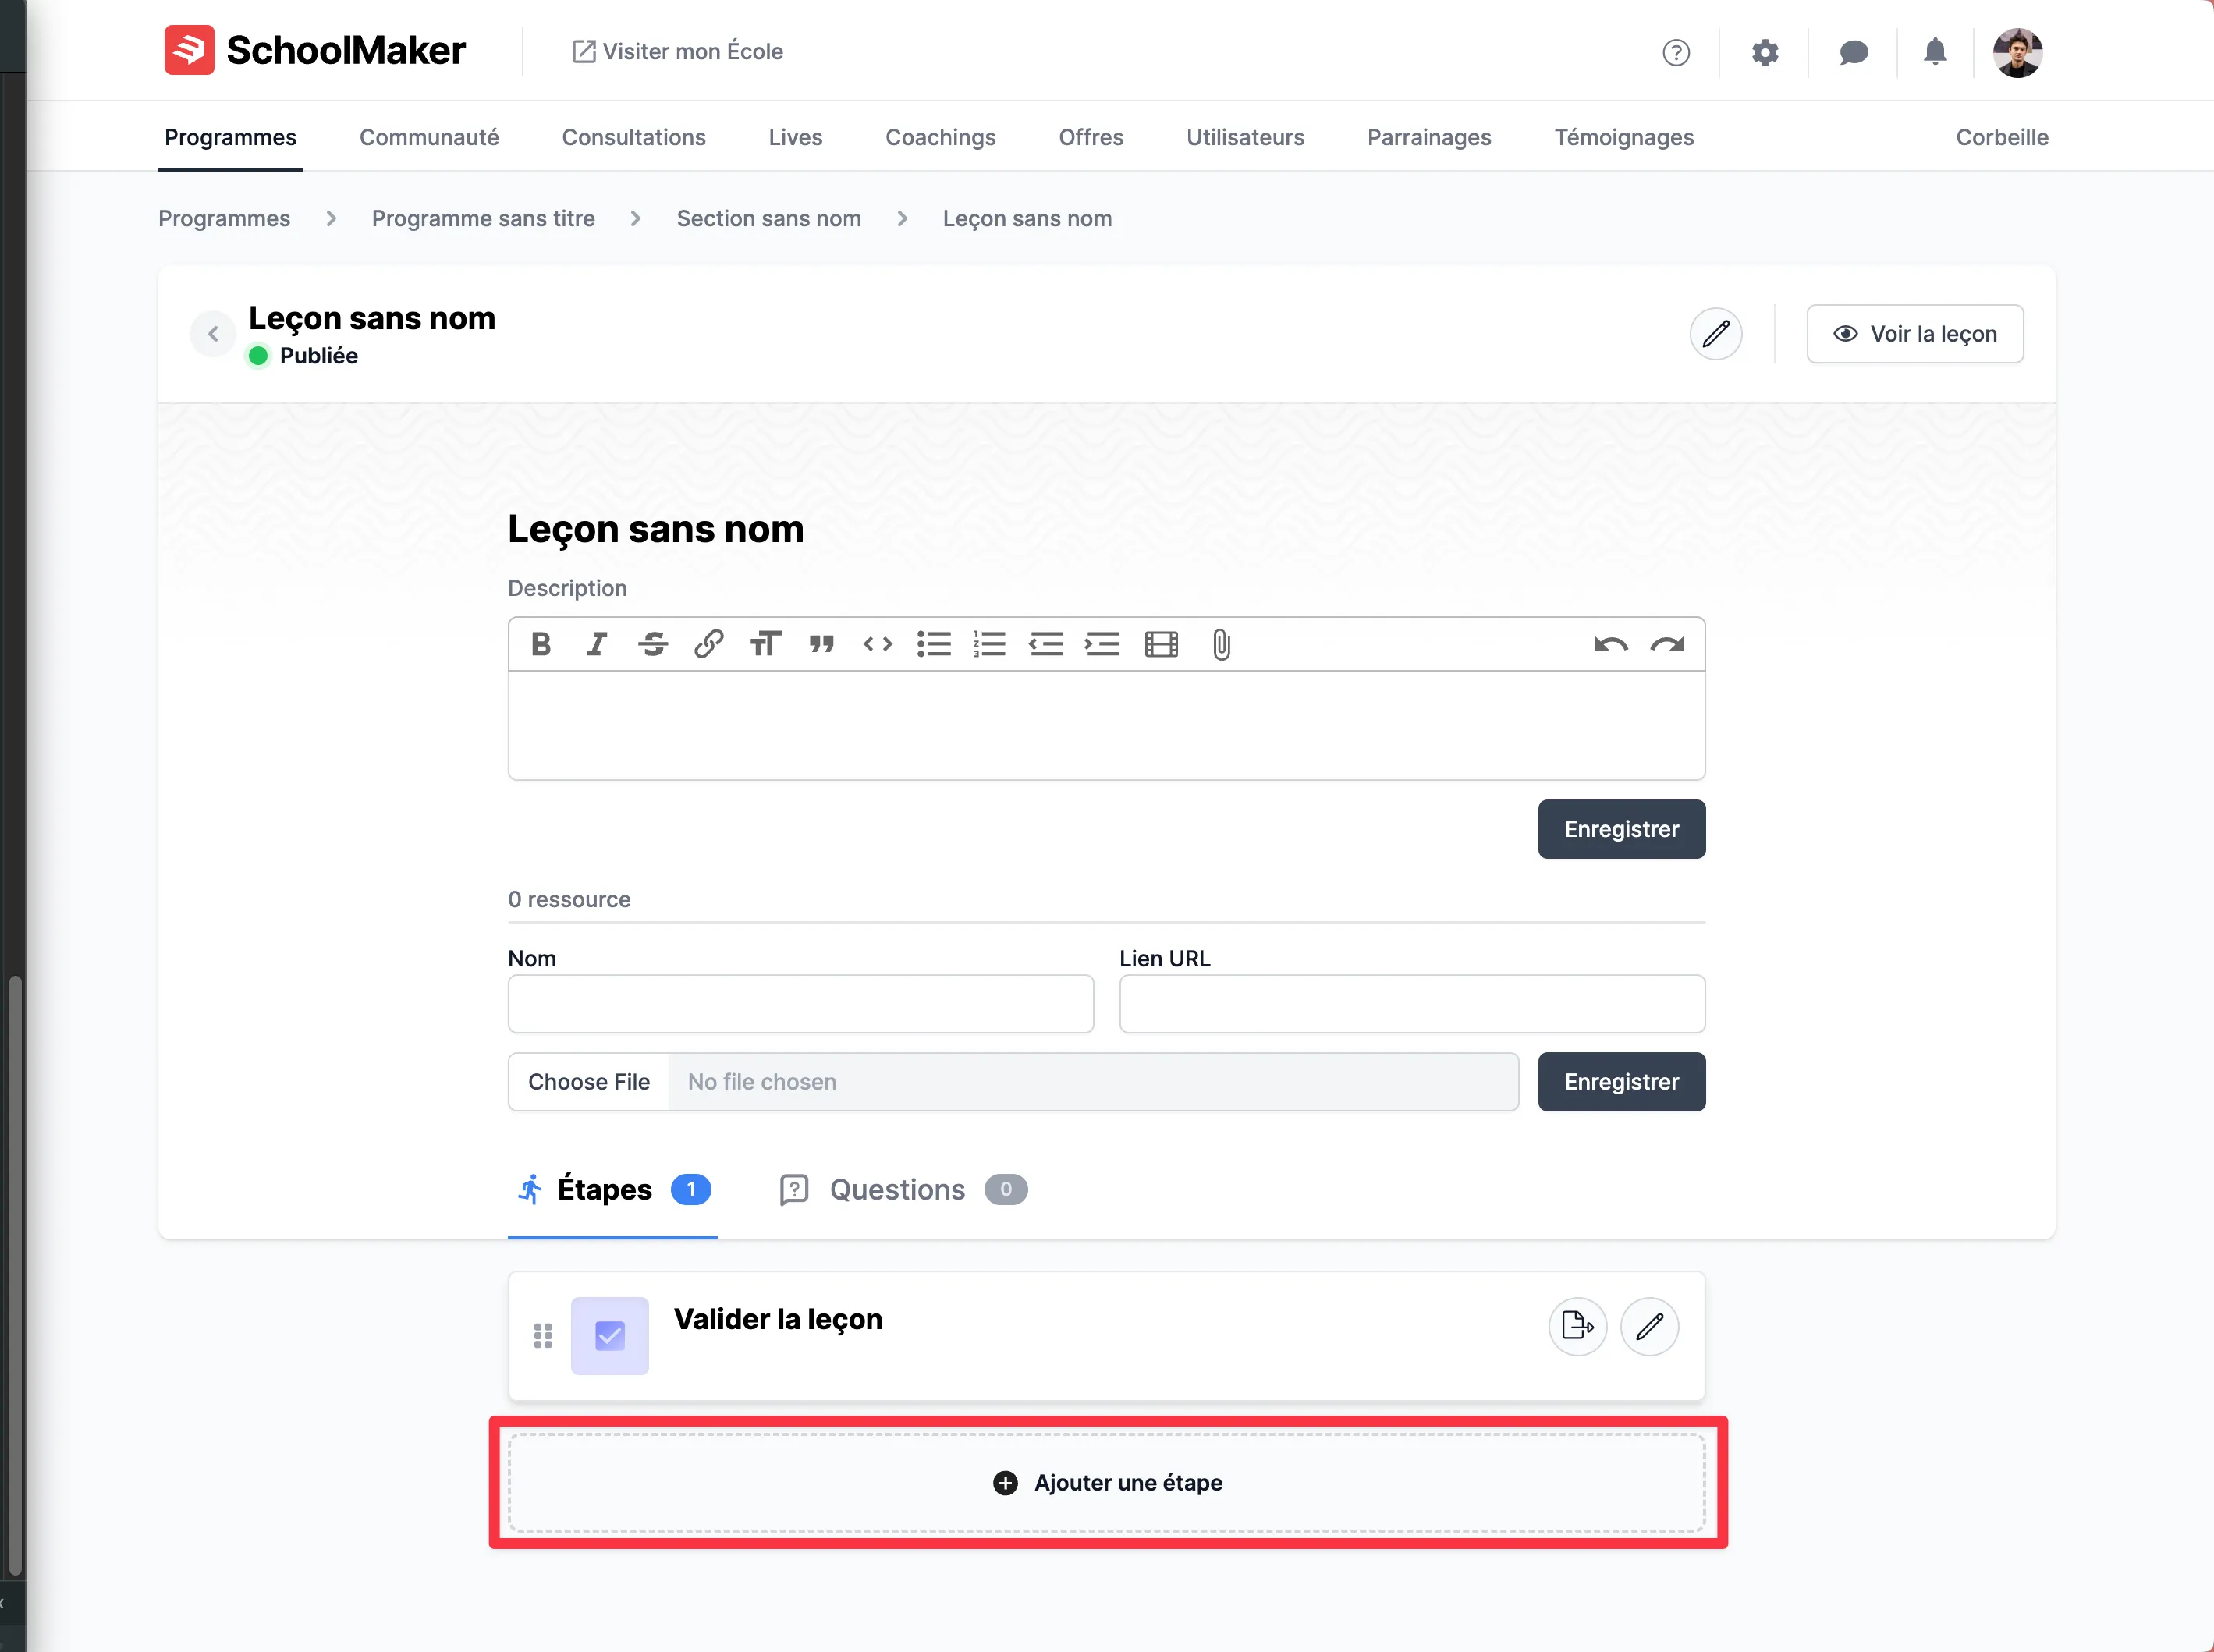Click the Publiée status indicator
Screen dimensions: 2214x1652
coord(303,356)
